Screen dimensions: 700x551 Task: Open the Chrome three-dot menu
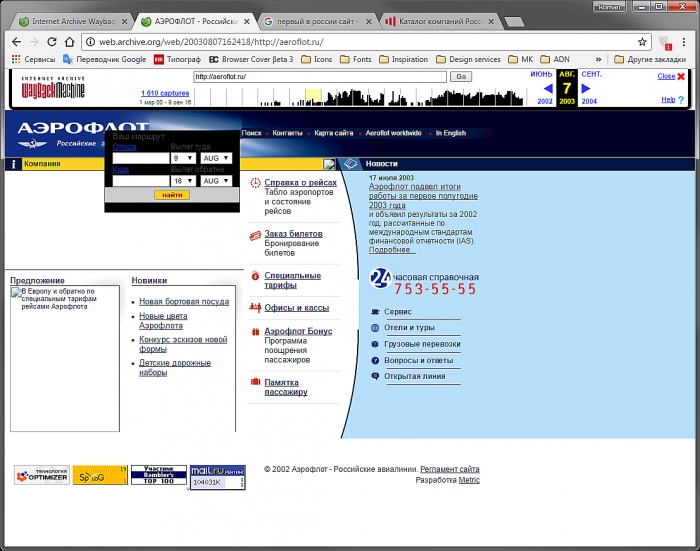click(x=683, y=42)
